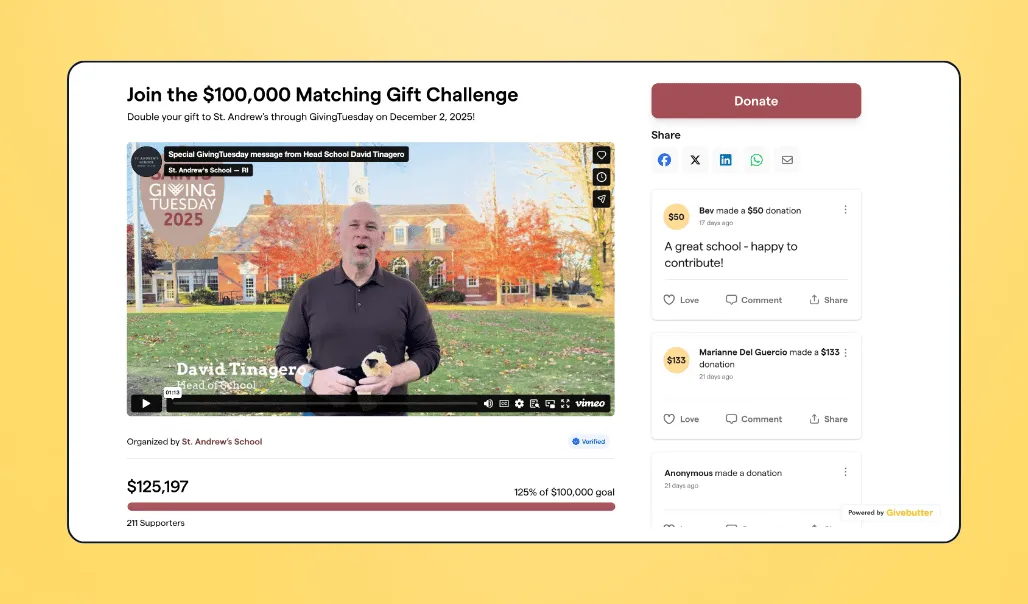Share campaign via WhatsApp
Screen dimensions: 1028x604
click(757, 160)
